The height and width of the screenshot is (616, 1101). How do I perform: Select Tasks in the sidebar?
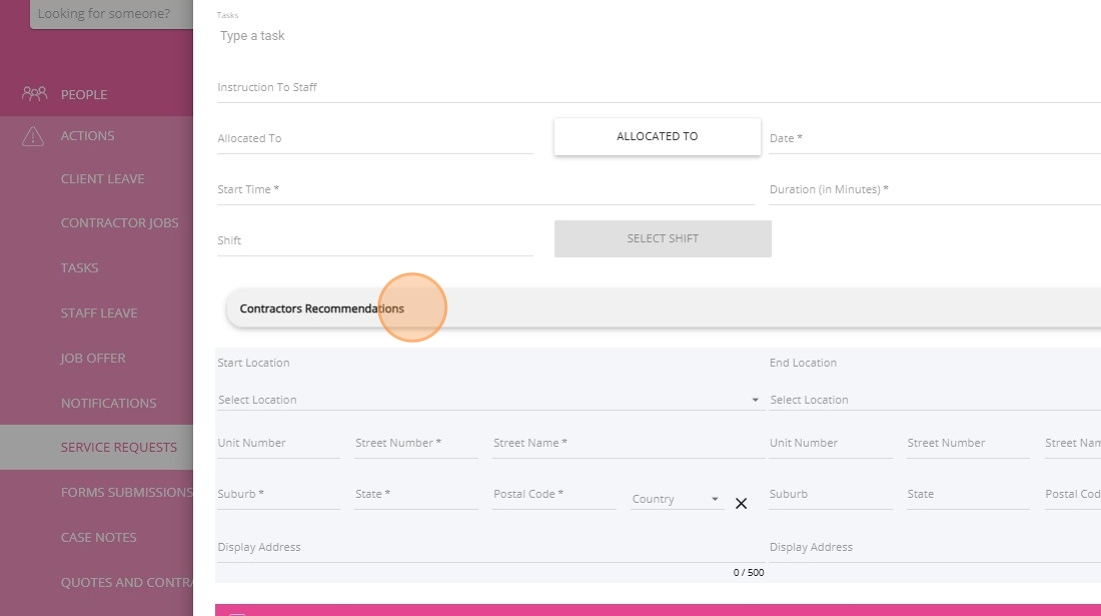[80, 268]
